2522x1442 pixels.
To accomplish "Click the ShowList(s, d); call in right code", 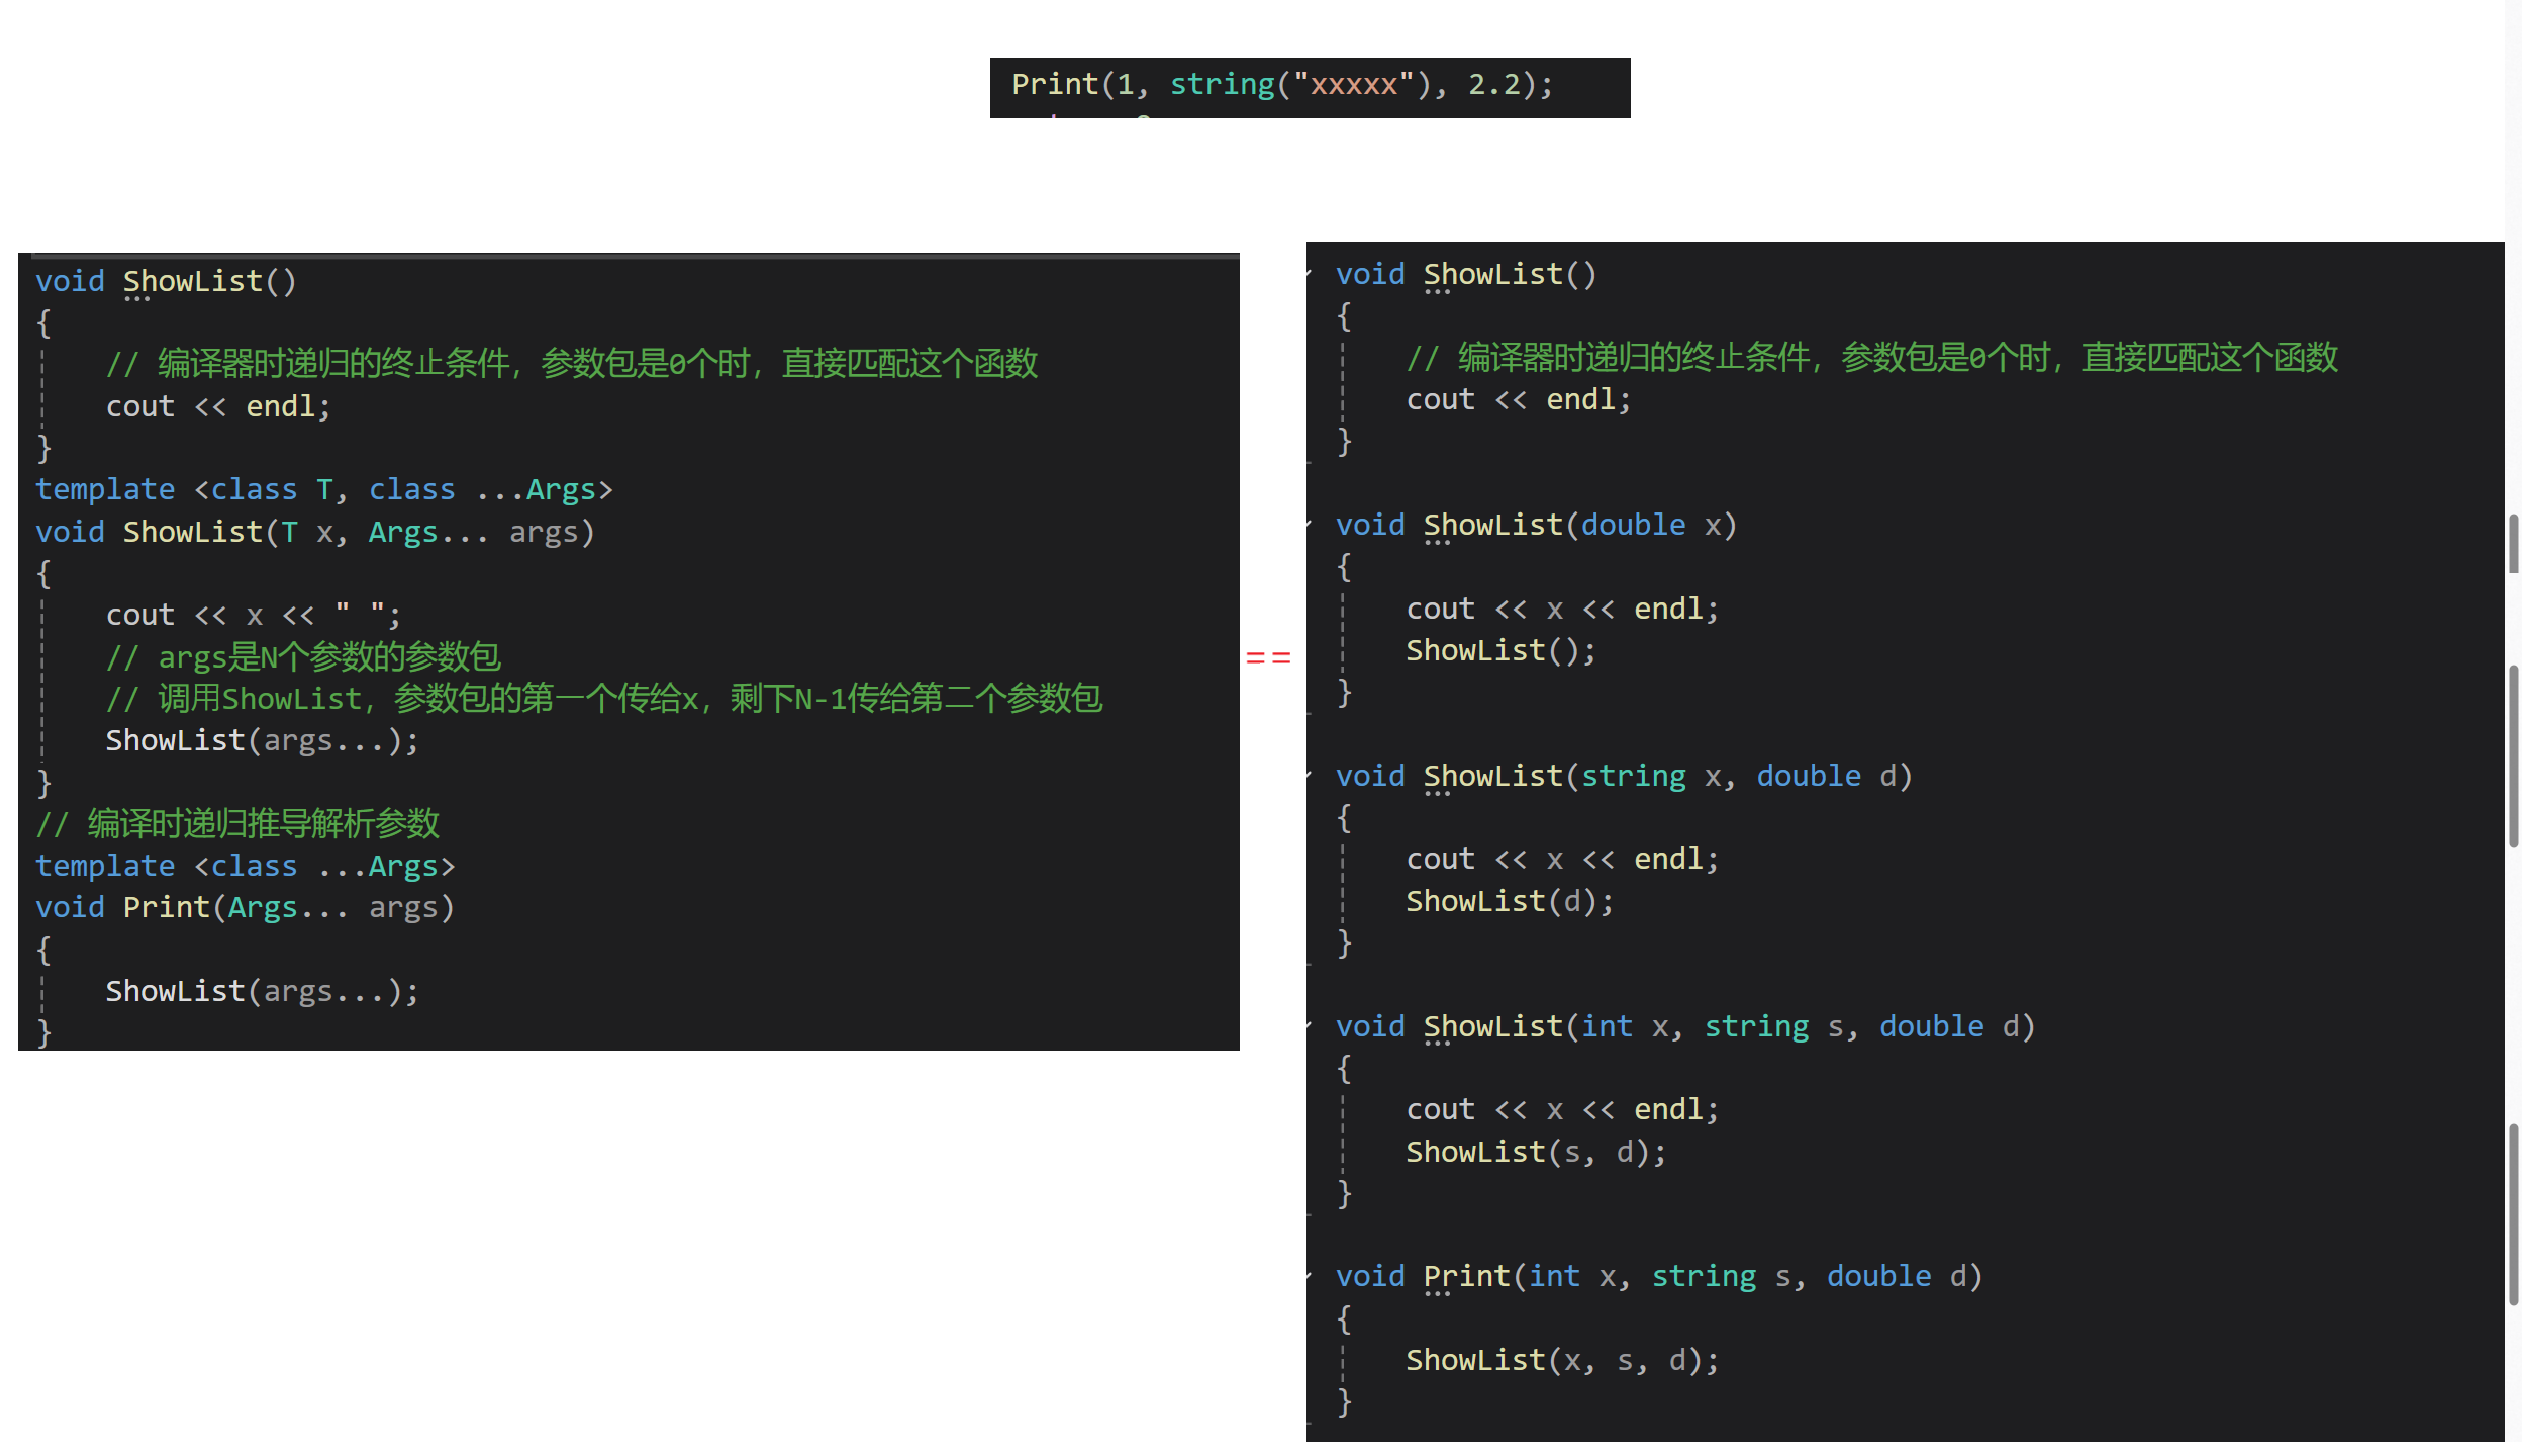I will pyautogui.click(x=1535, y=1152).
